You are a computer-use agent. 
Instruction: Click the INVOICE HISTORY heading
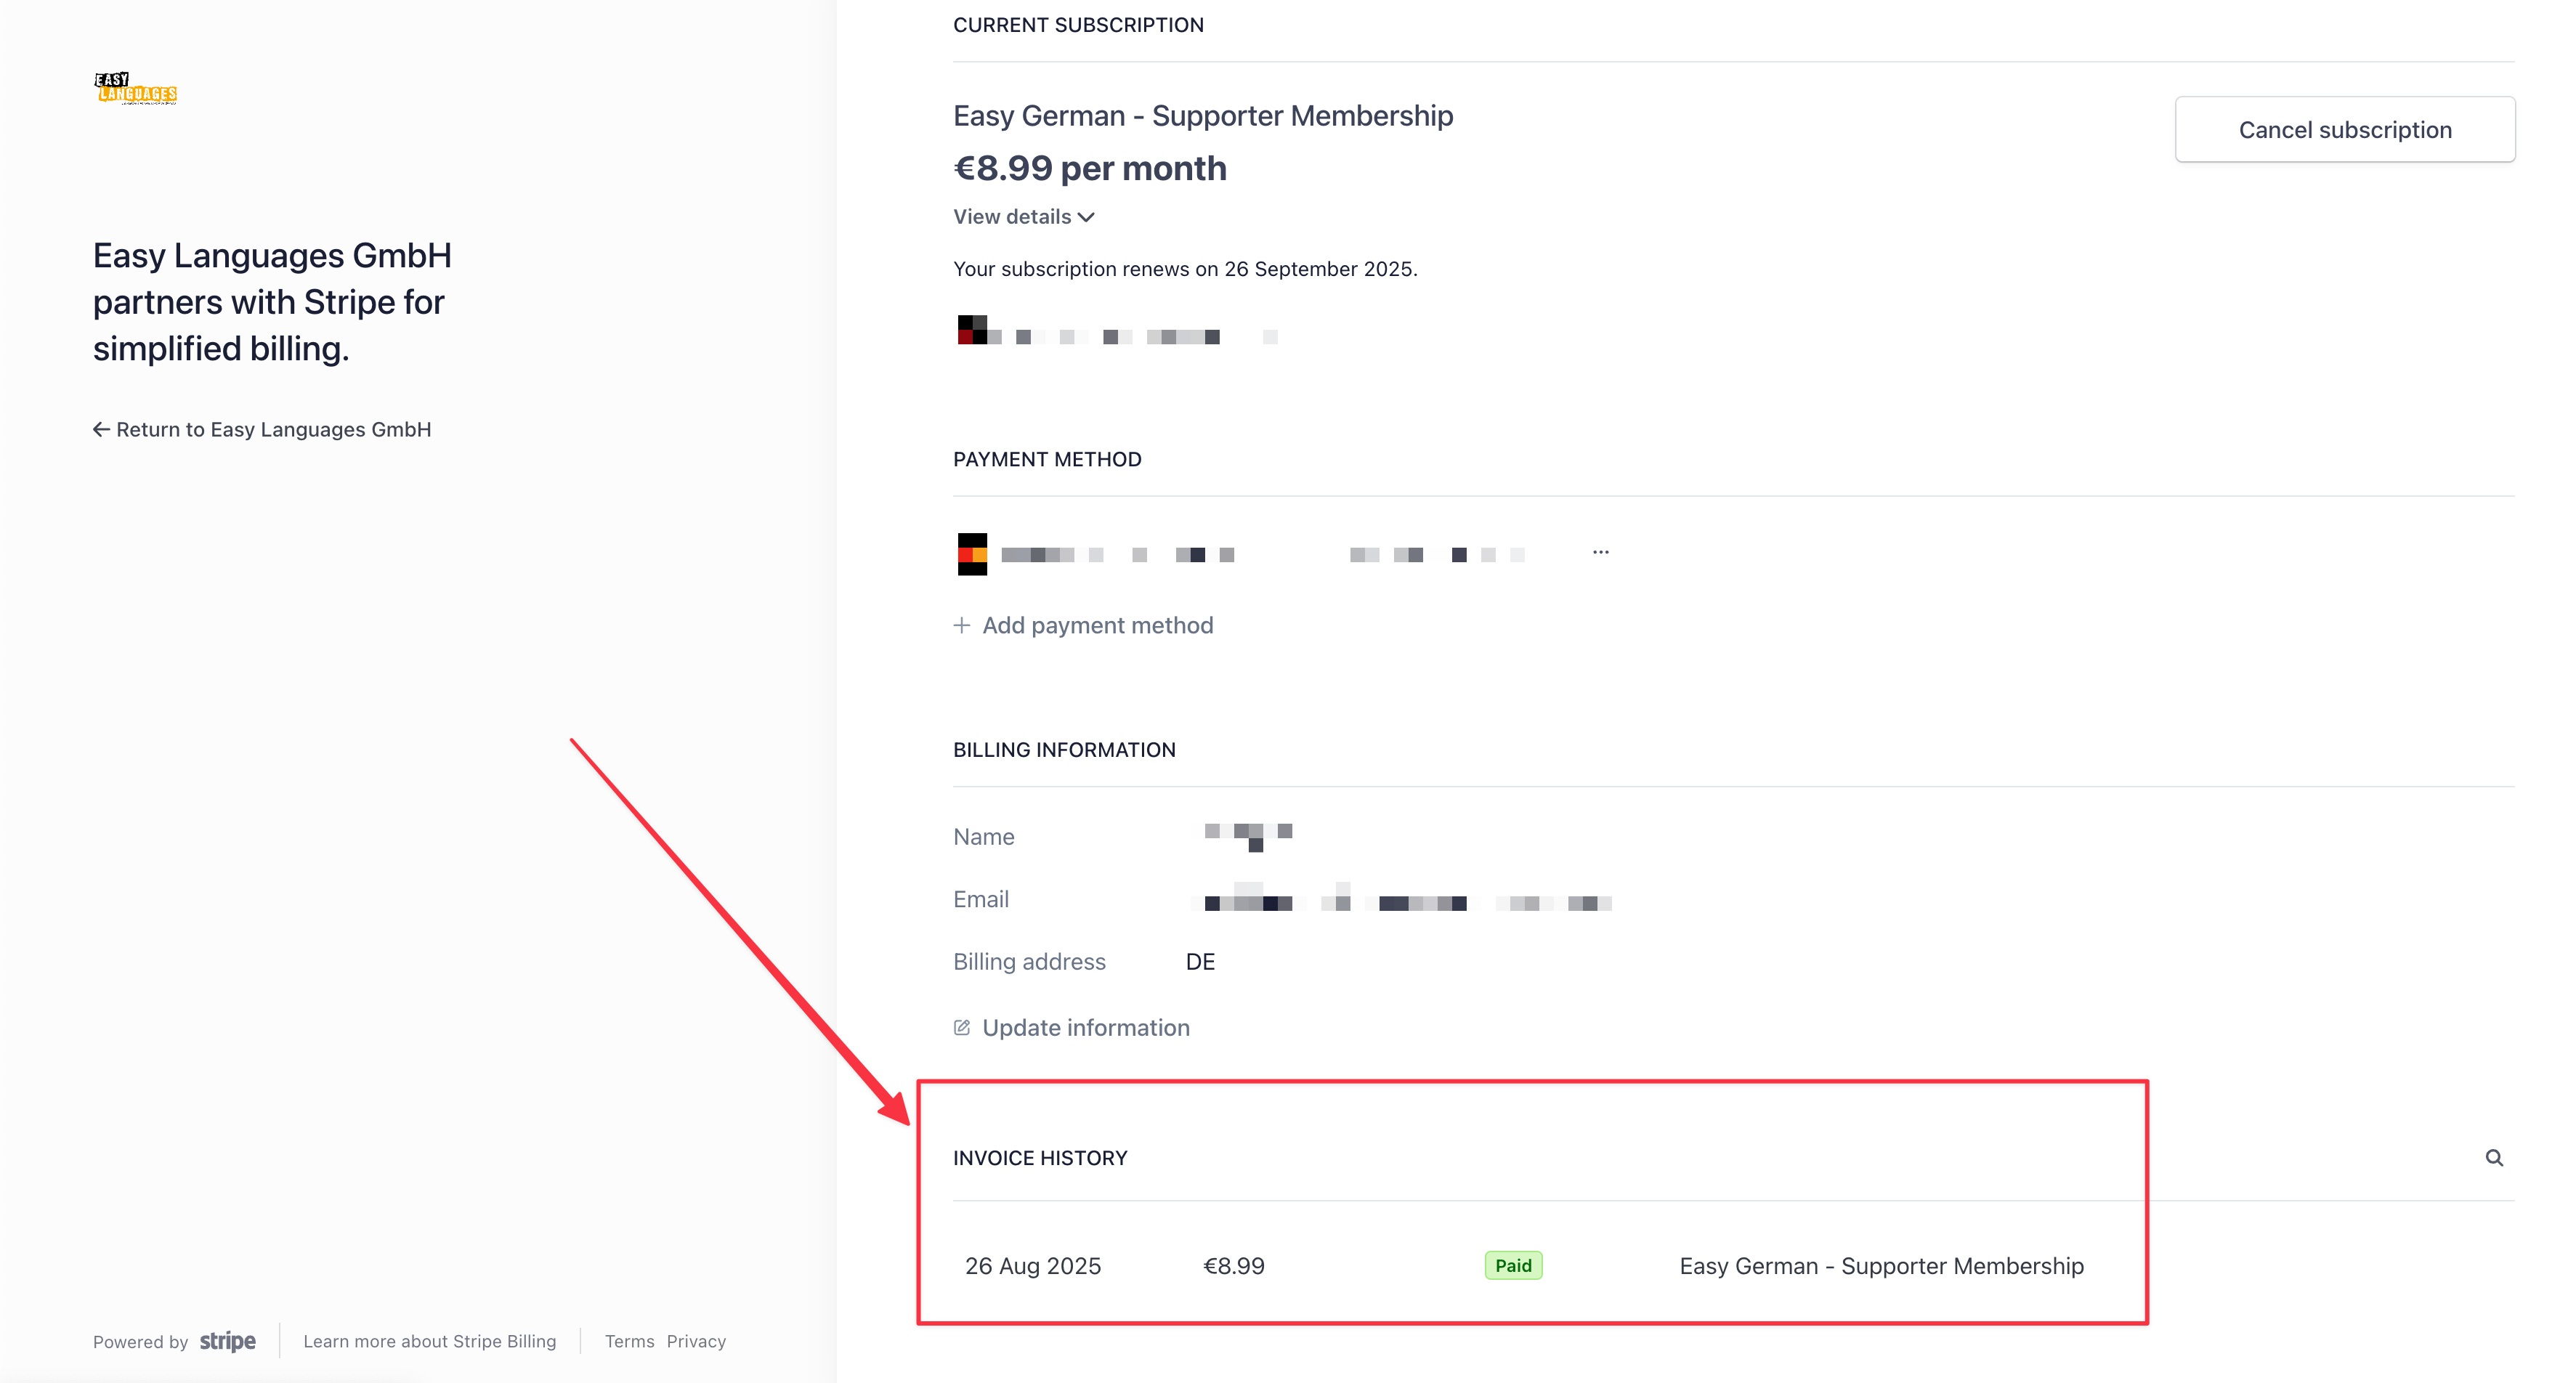click(x=1040, y=1158)
